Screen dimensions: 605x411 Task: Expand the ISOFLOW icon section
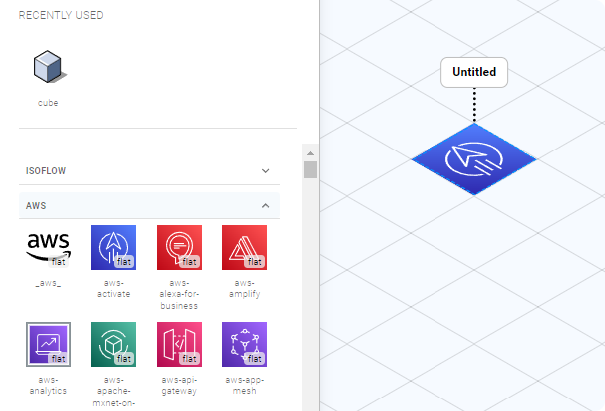click(149, 171)
